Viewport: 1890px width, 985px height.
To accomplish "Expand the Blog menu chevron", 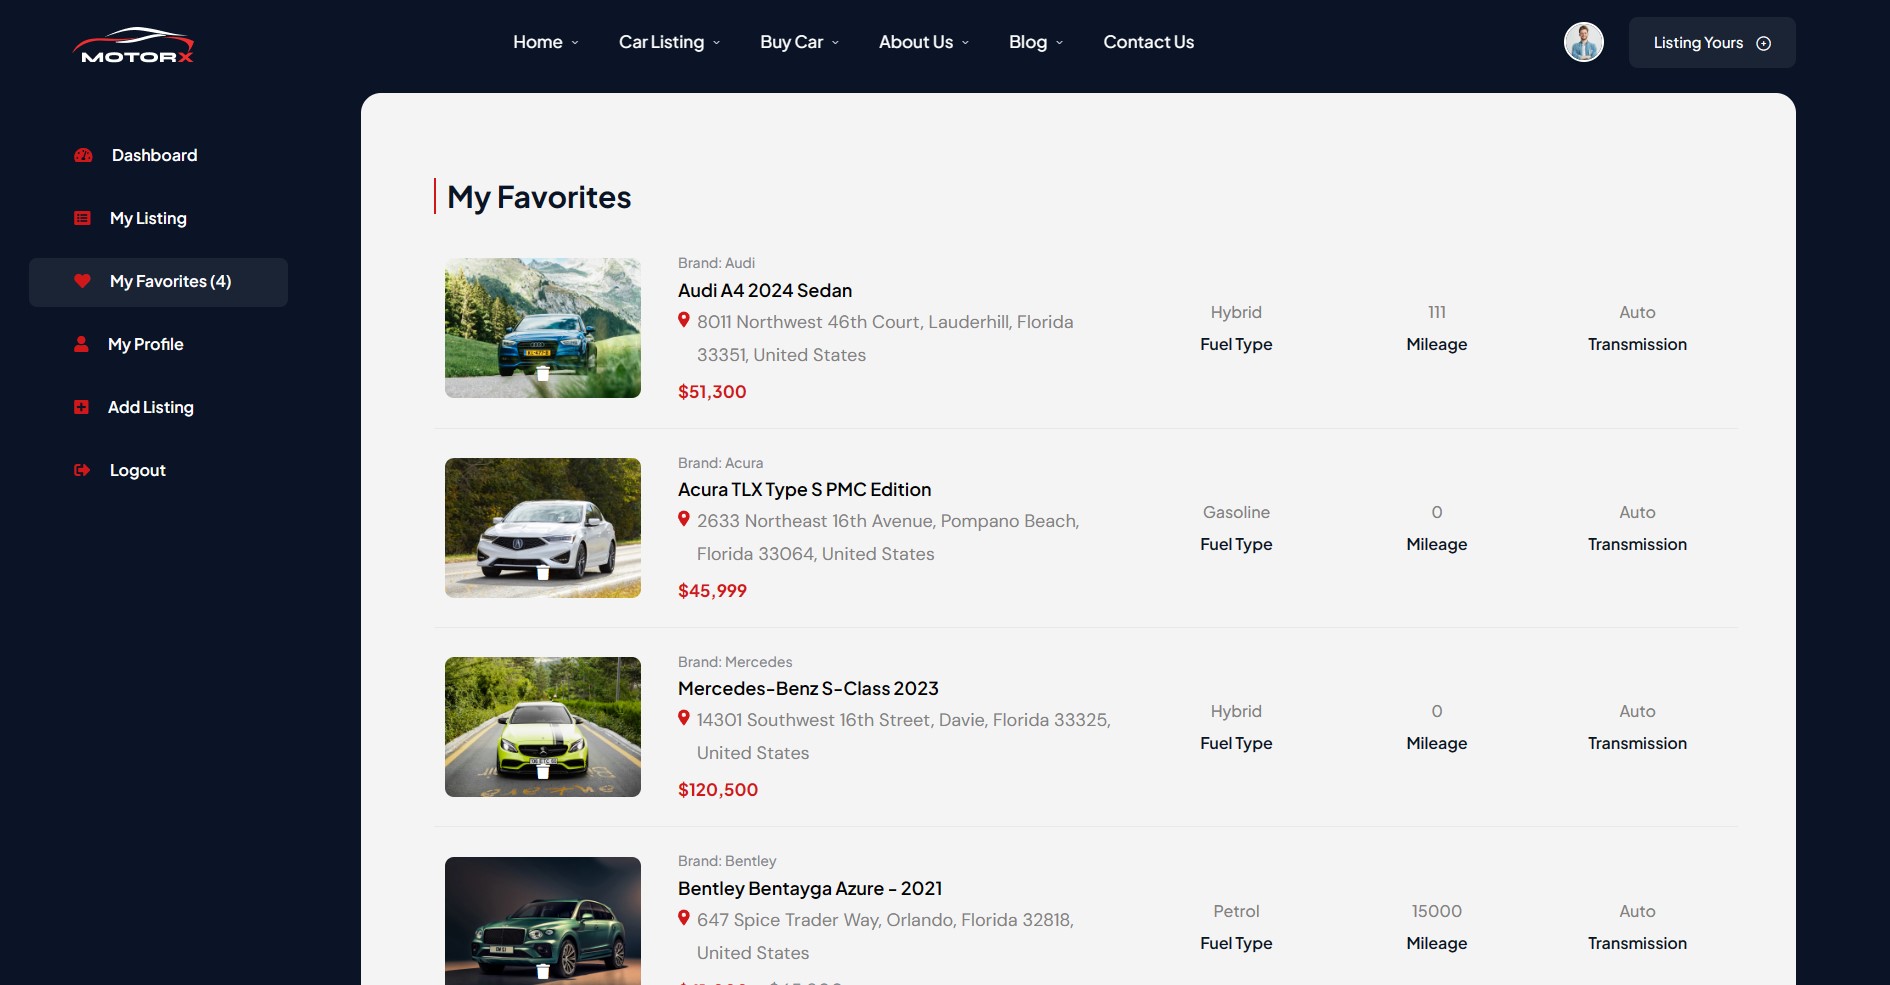I will coord(1059,43).
